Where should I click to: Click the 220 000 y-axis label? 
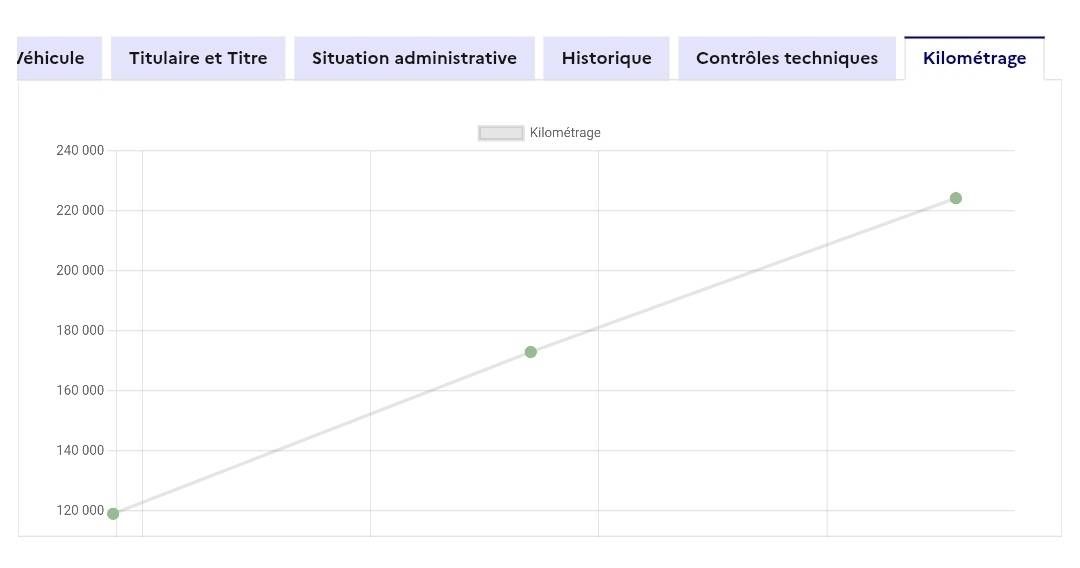[x=80, y=211]
